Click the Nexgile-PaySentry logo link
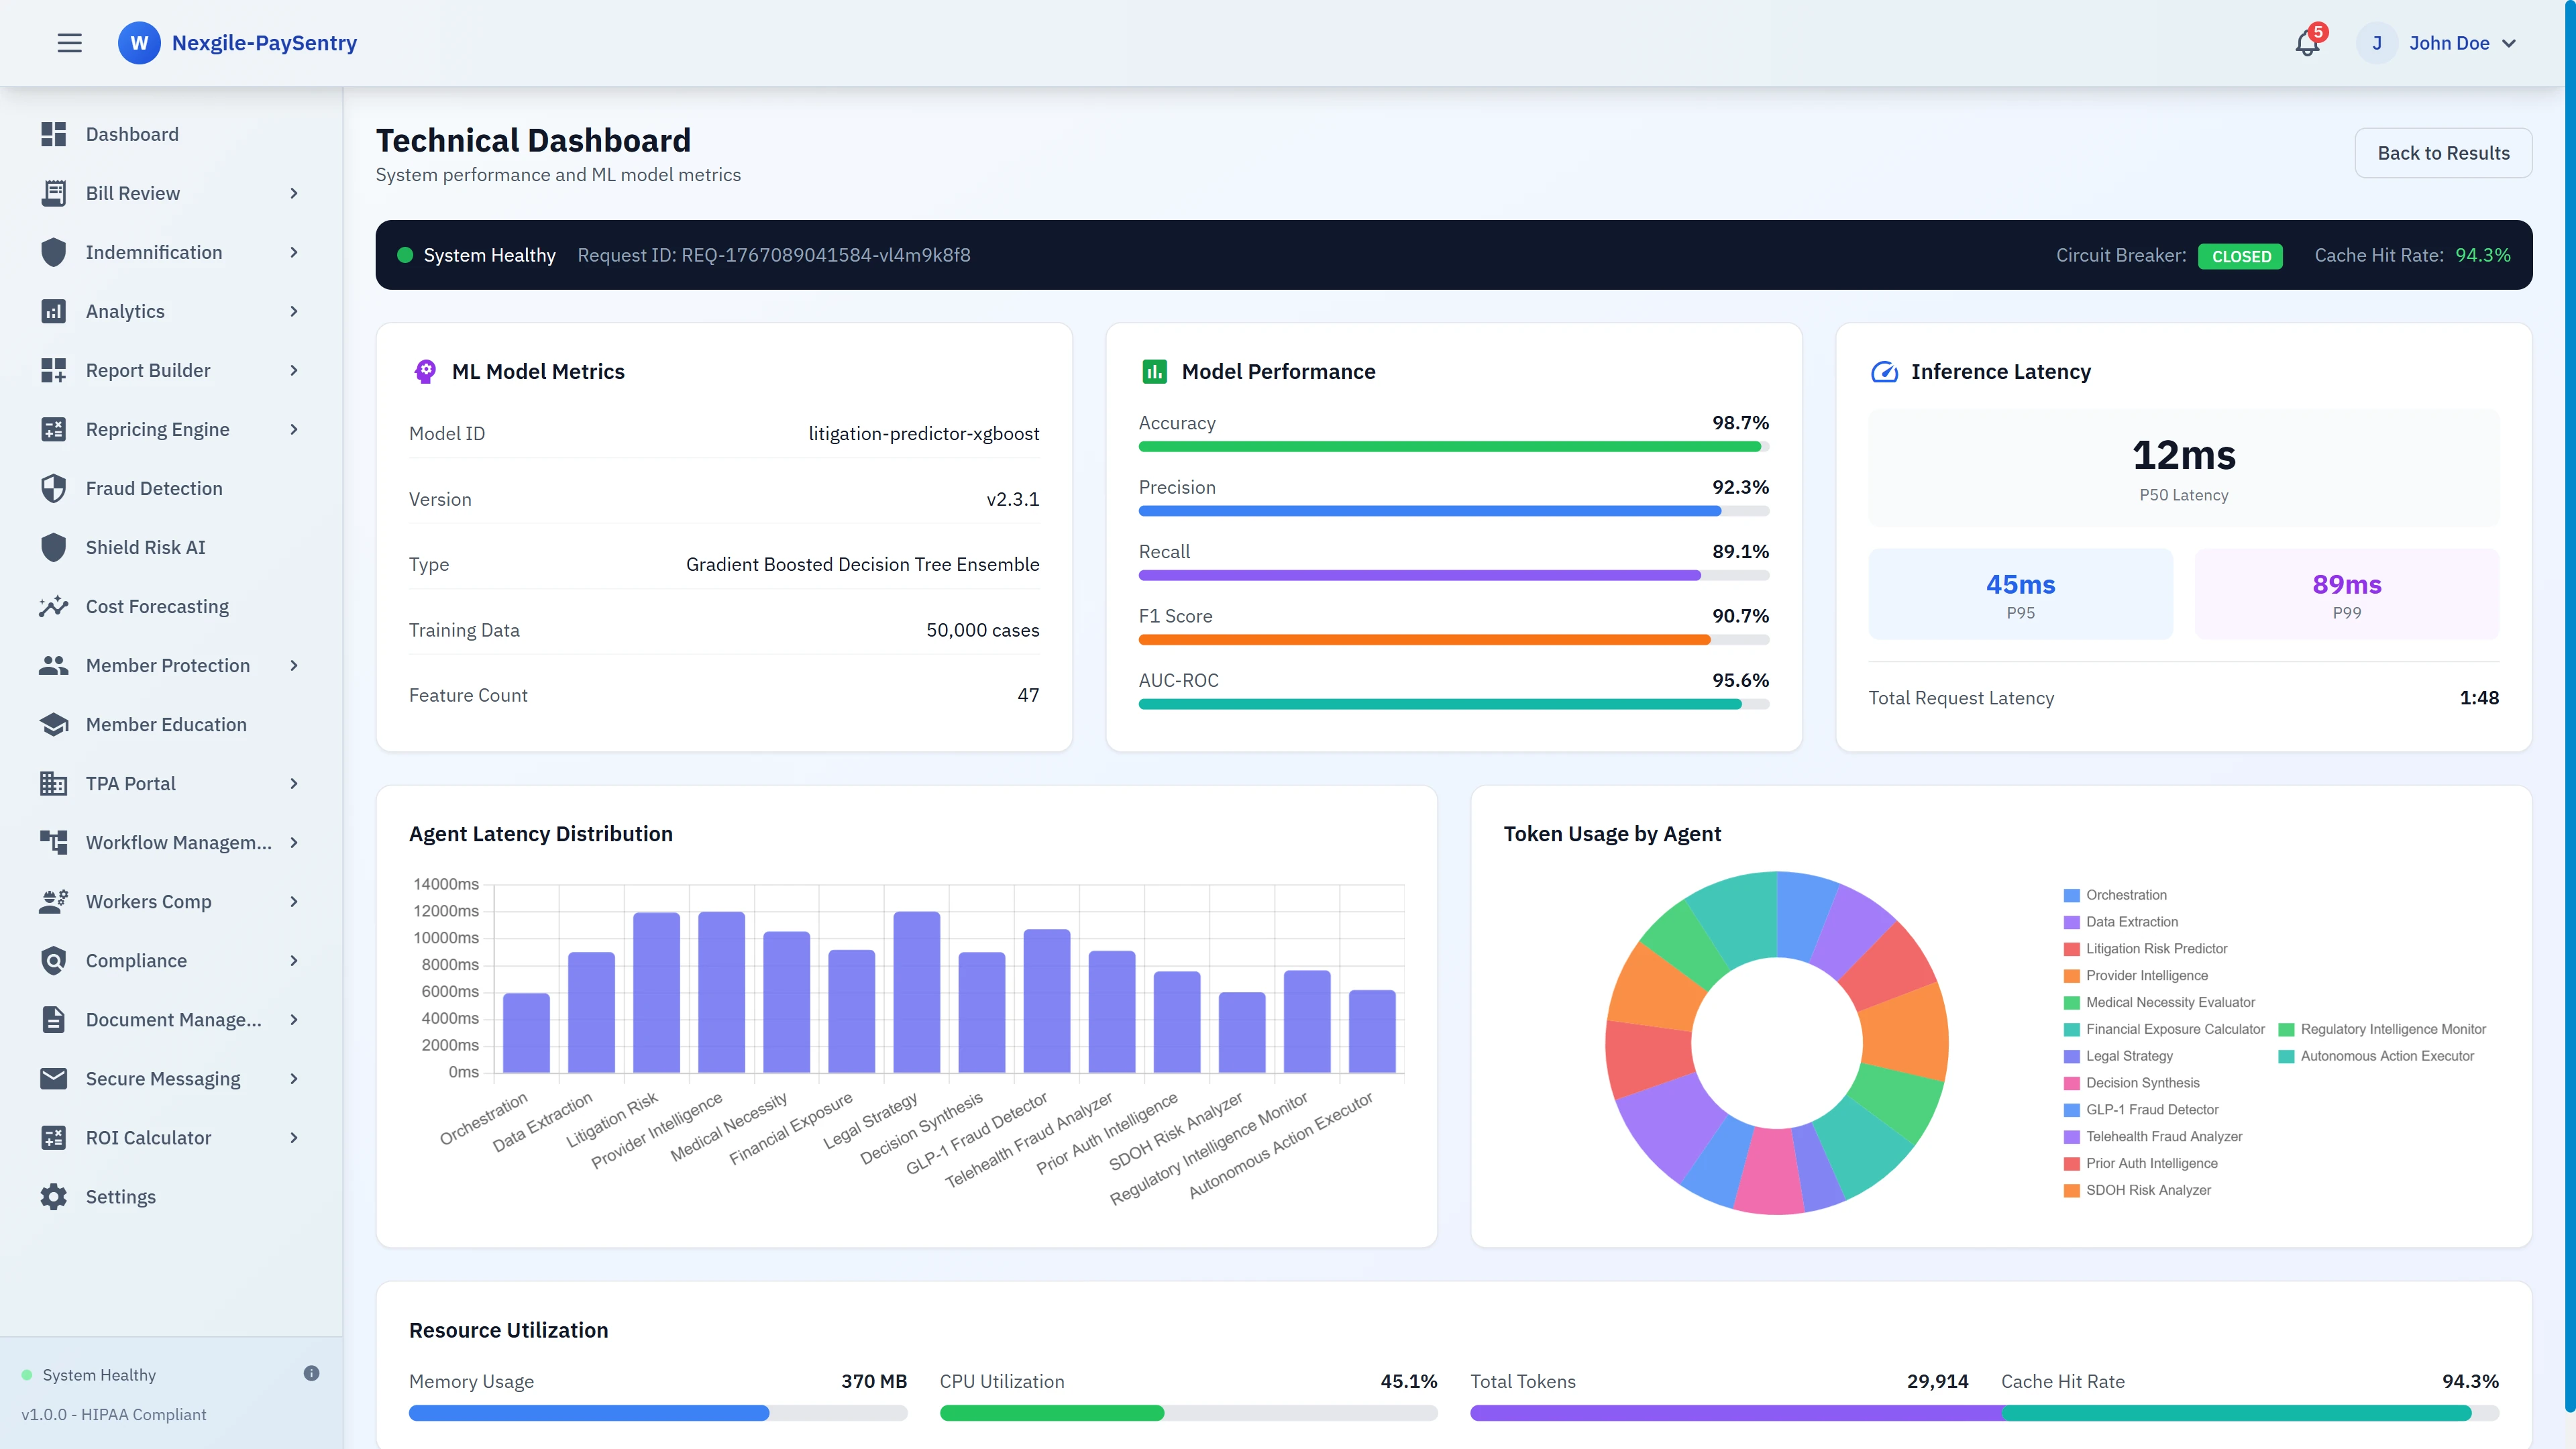Screen dimensions: 2576x1449 pyautogui.click(x=237, y=43)
